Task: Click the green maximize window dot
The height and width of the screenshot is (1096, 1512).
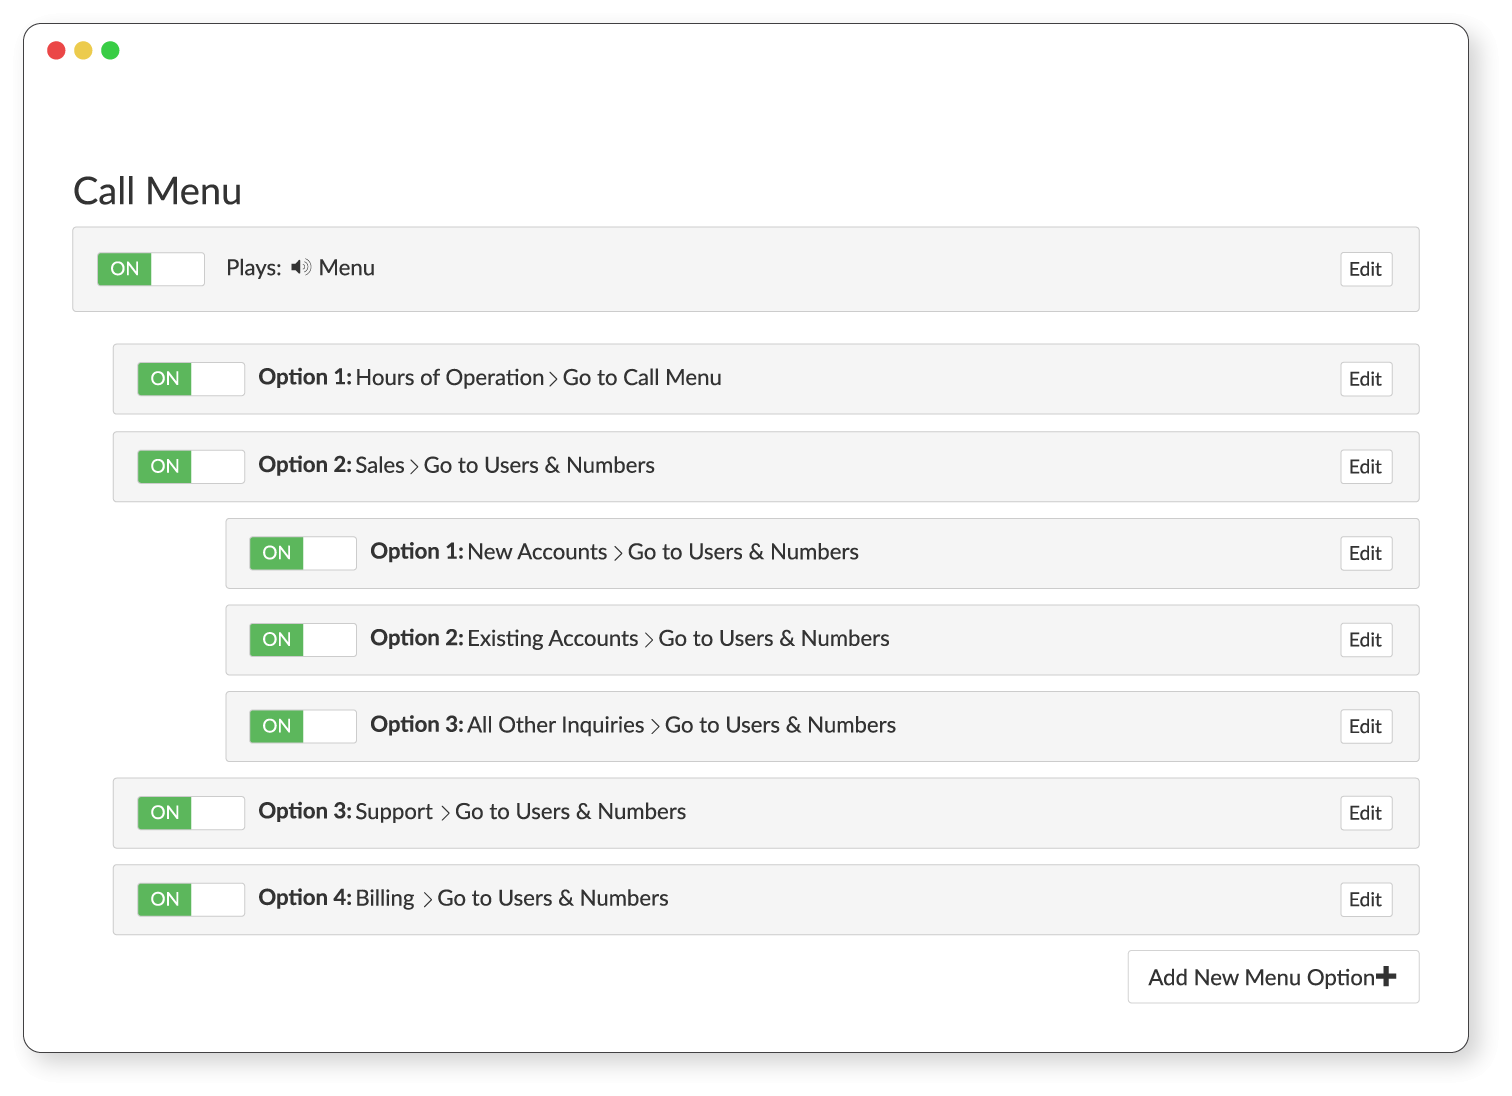Action: point(110,50)
